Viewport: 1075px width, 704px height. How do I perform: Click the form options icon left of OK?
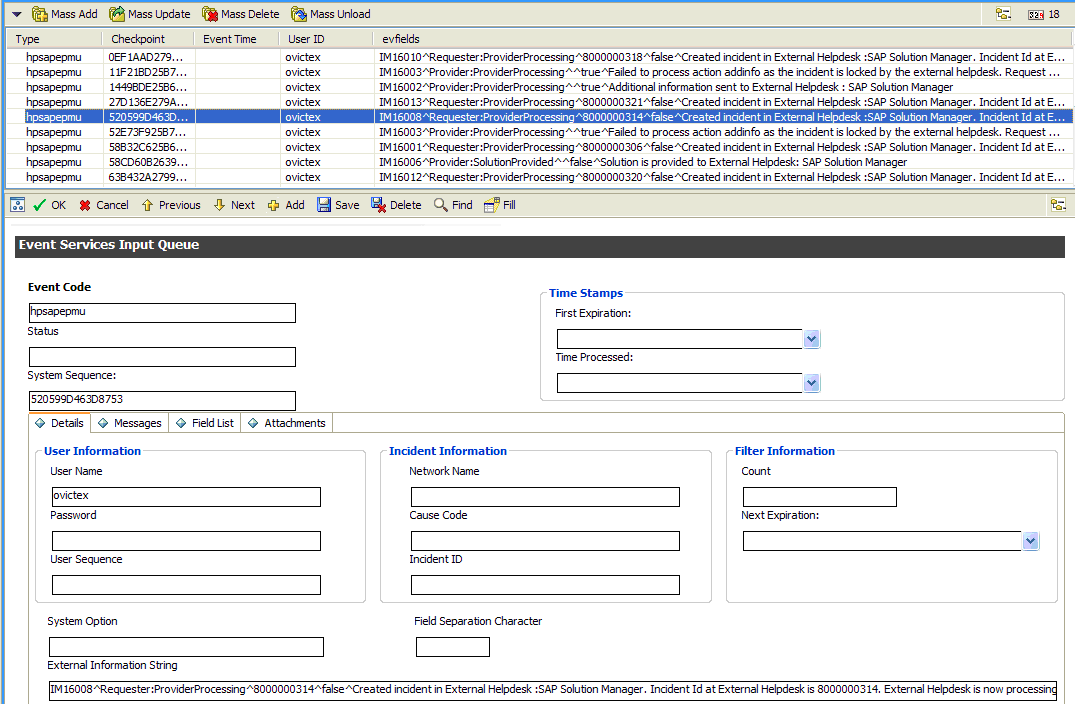(18, 205)
